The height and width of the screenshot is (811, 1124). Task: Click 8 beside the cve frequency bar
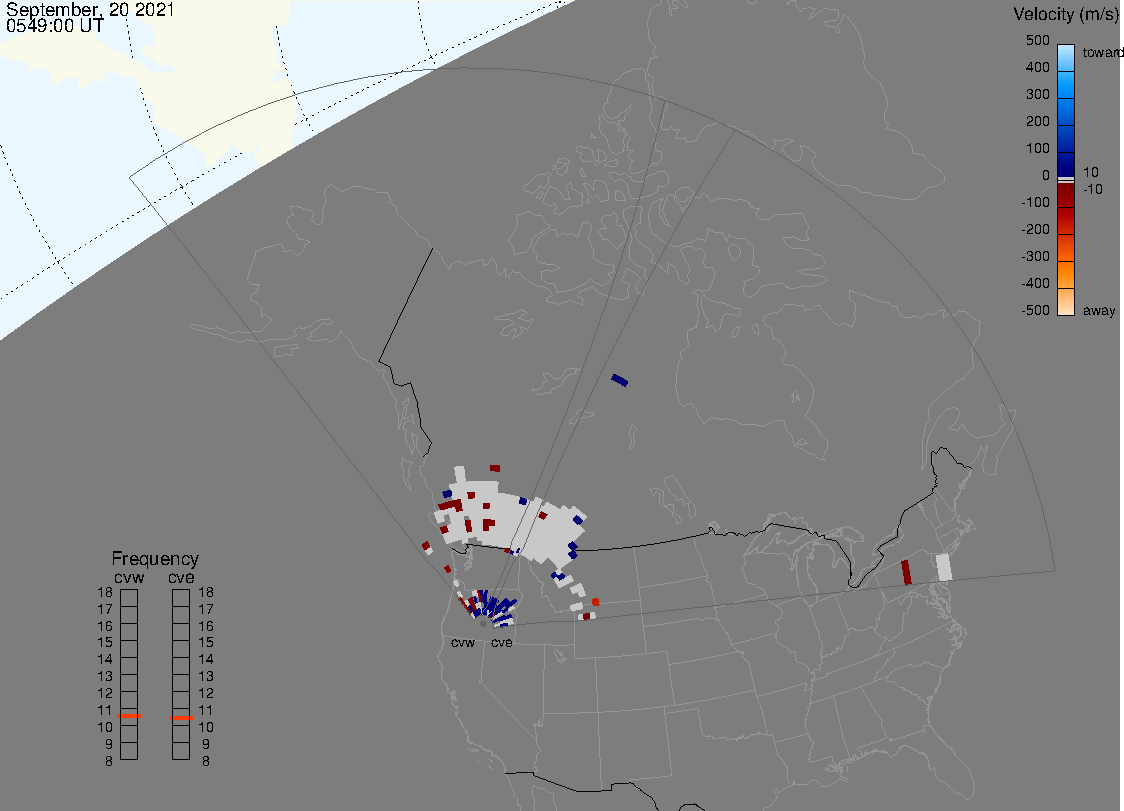tap(206, 762)
